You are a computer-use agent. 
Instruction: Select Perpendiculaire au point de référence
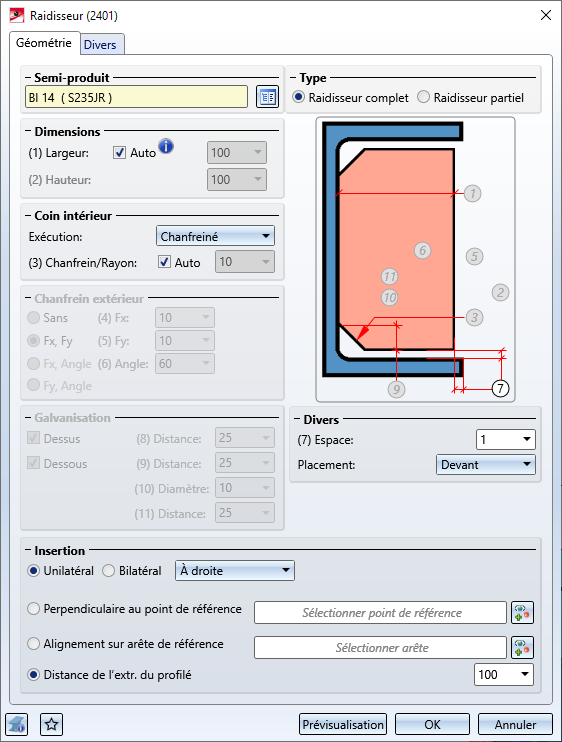[x=33, y=609]
